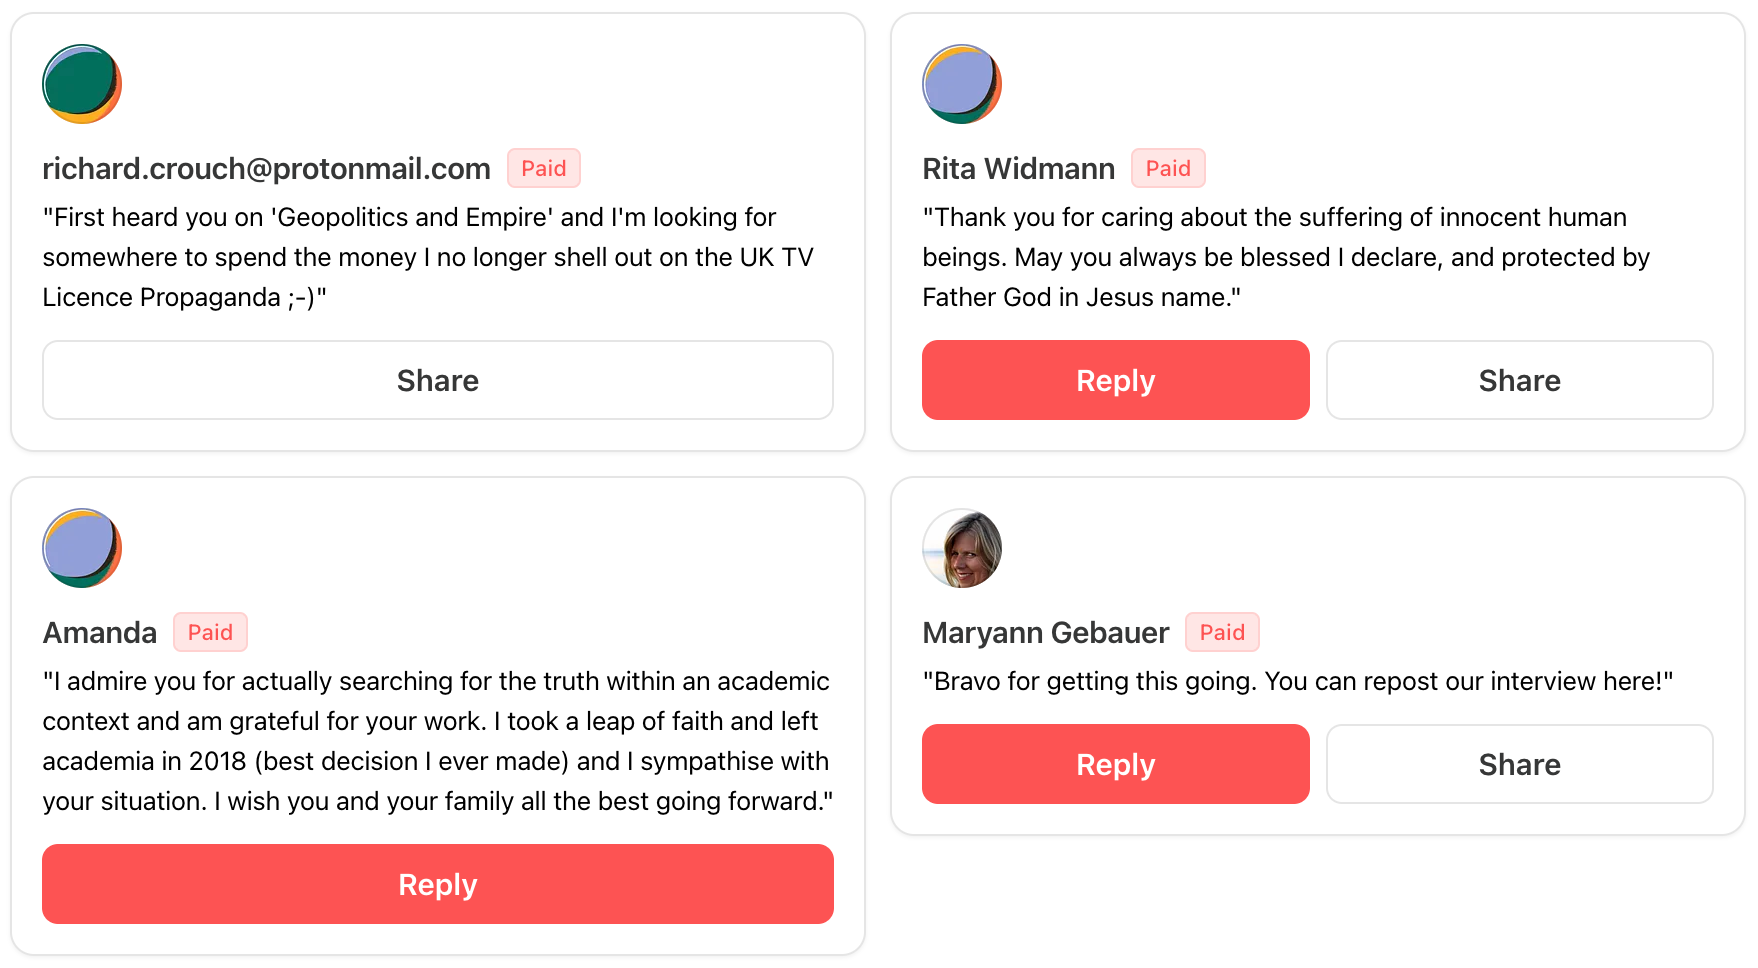Reply to Rita Widmann's comment
Screen dimensions: 1758x968
point(1115,380)
